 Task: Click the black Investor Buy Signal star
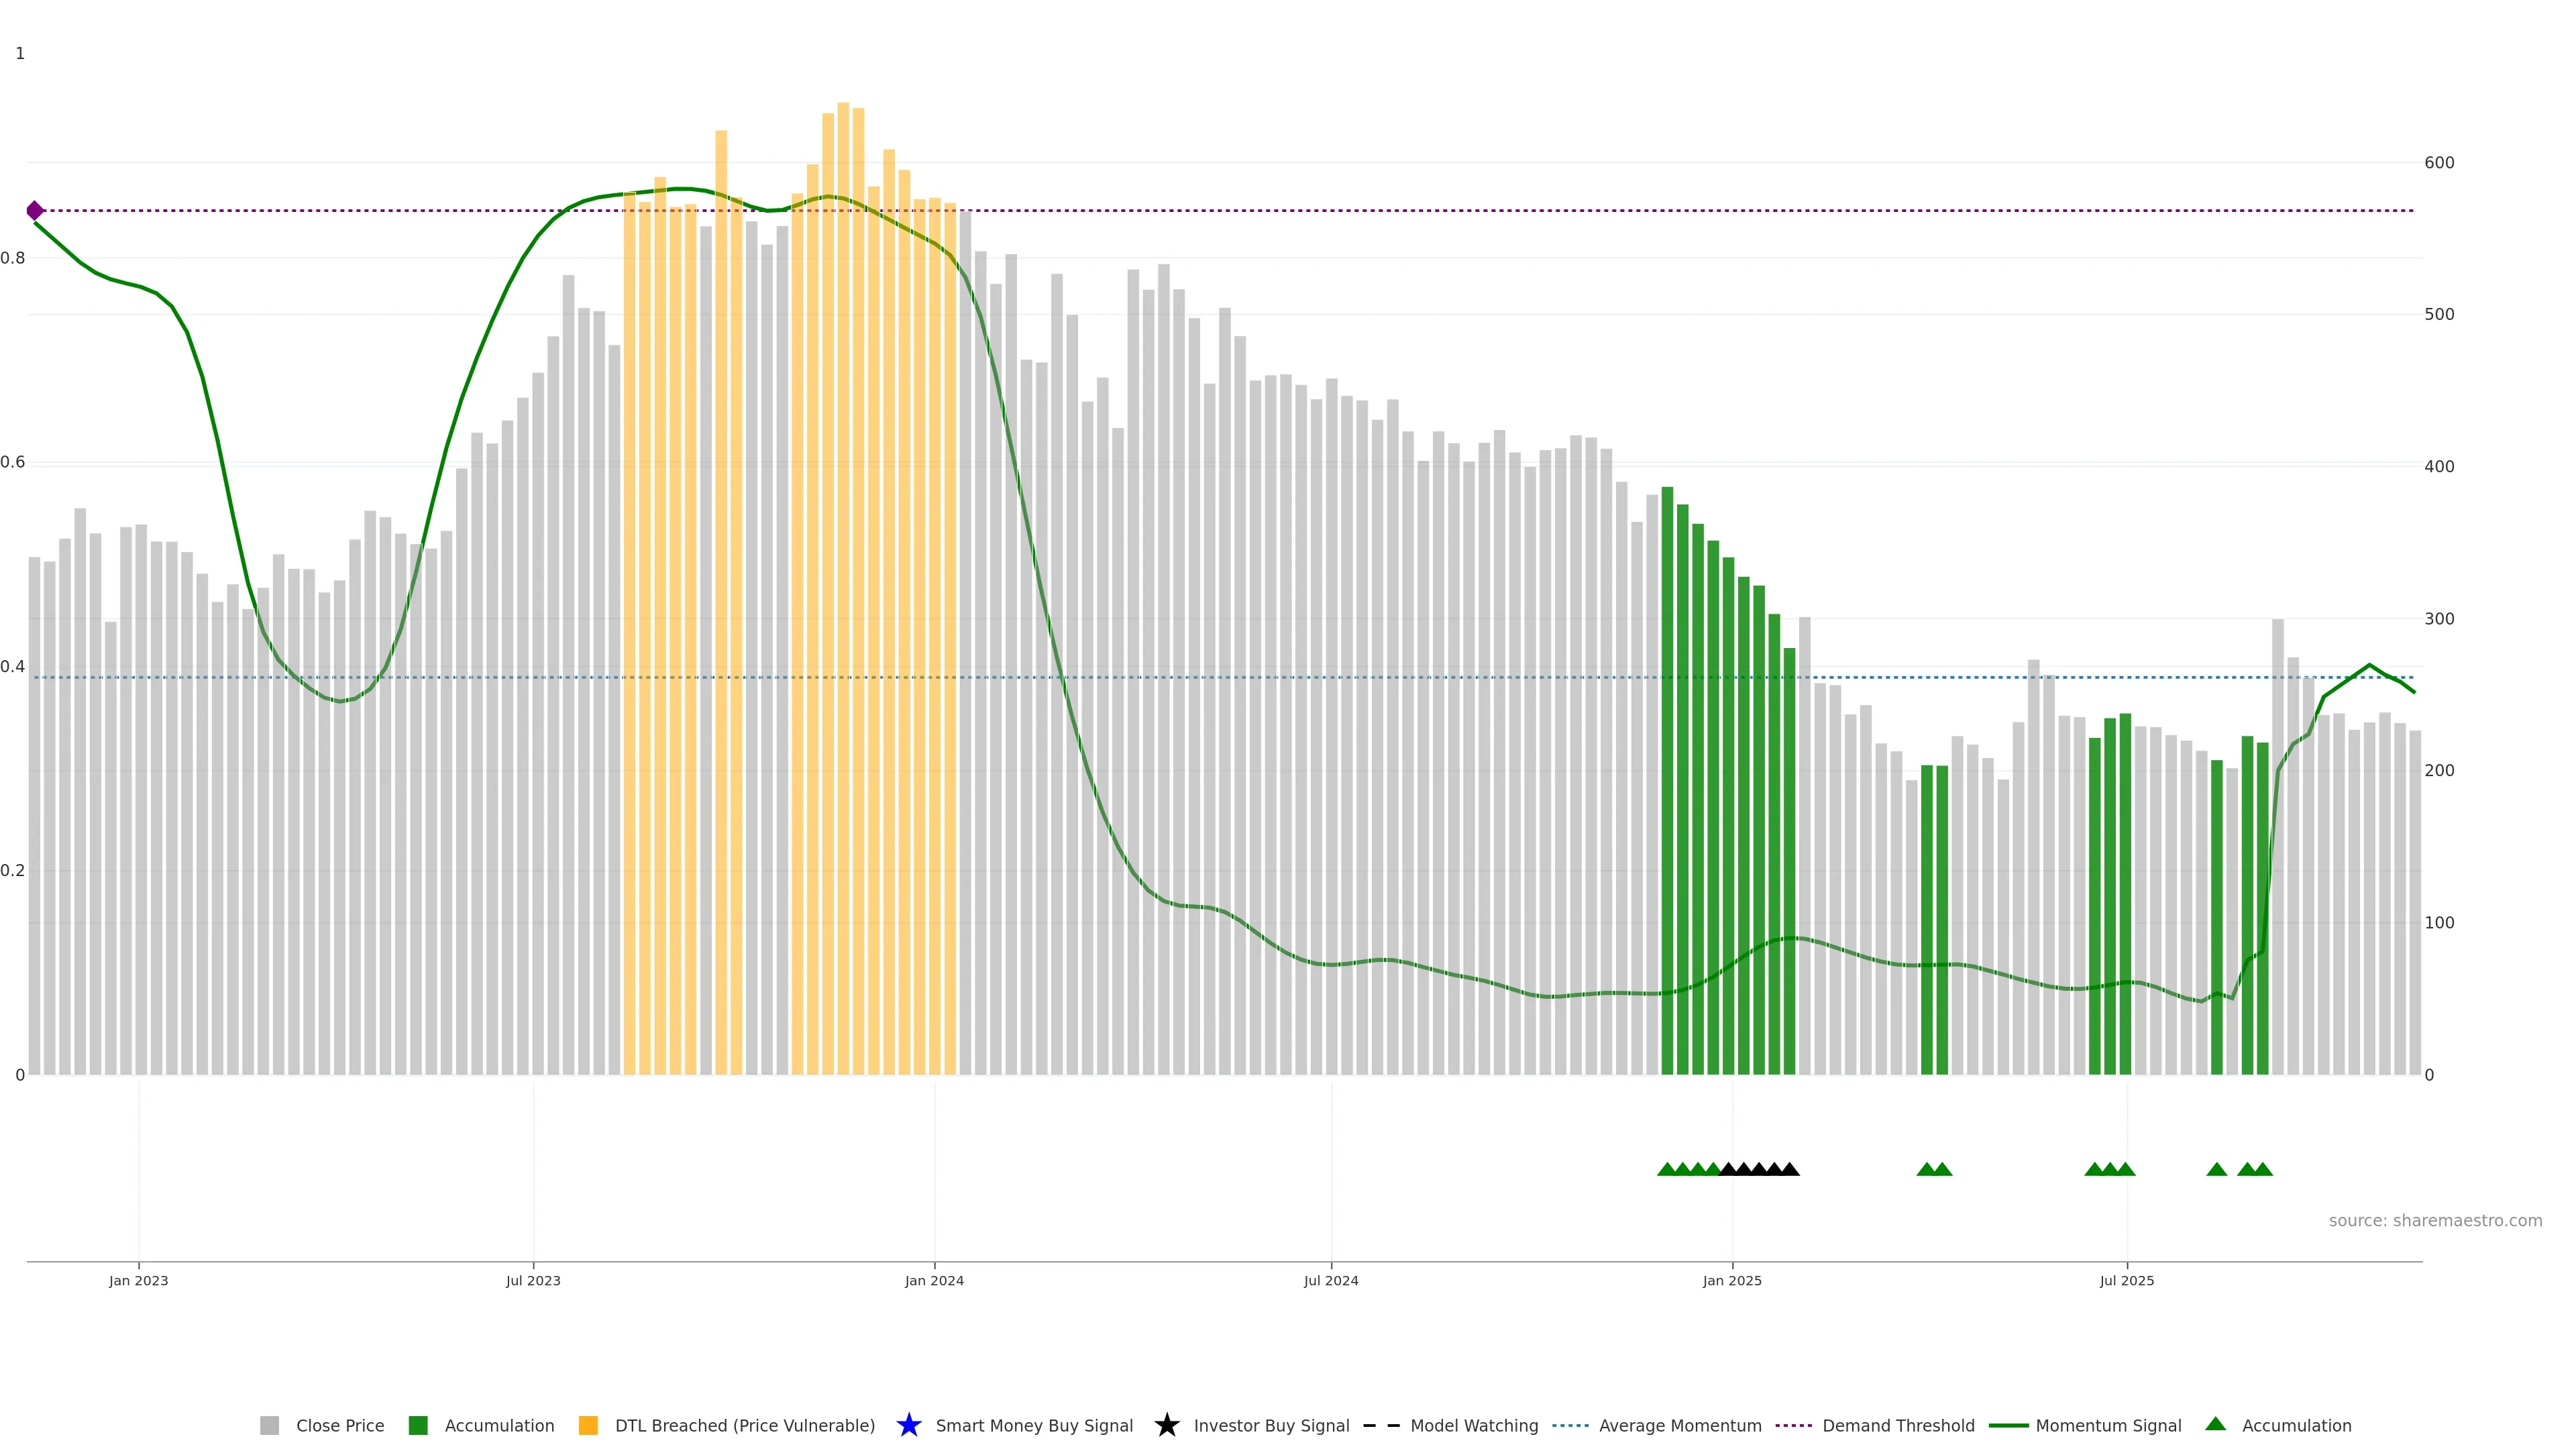pyautogui.click(x=1166, y=1425)
